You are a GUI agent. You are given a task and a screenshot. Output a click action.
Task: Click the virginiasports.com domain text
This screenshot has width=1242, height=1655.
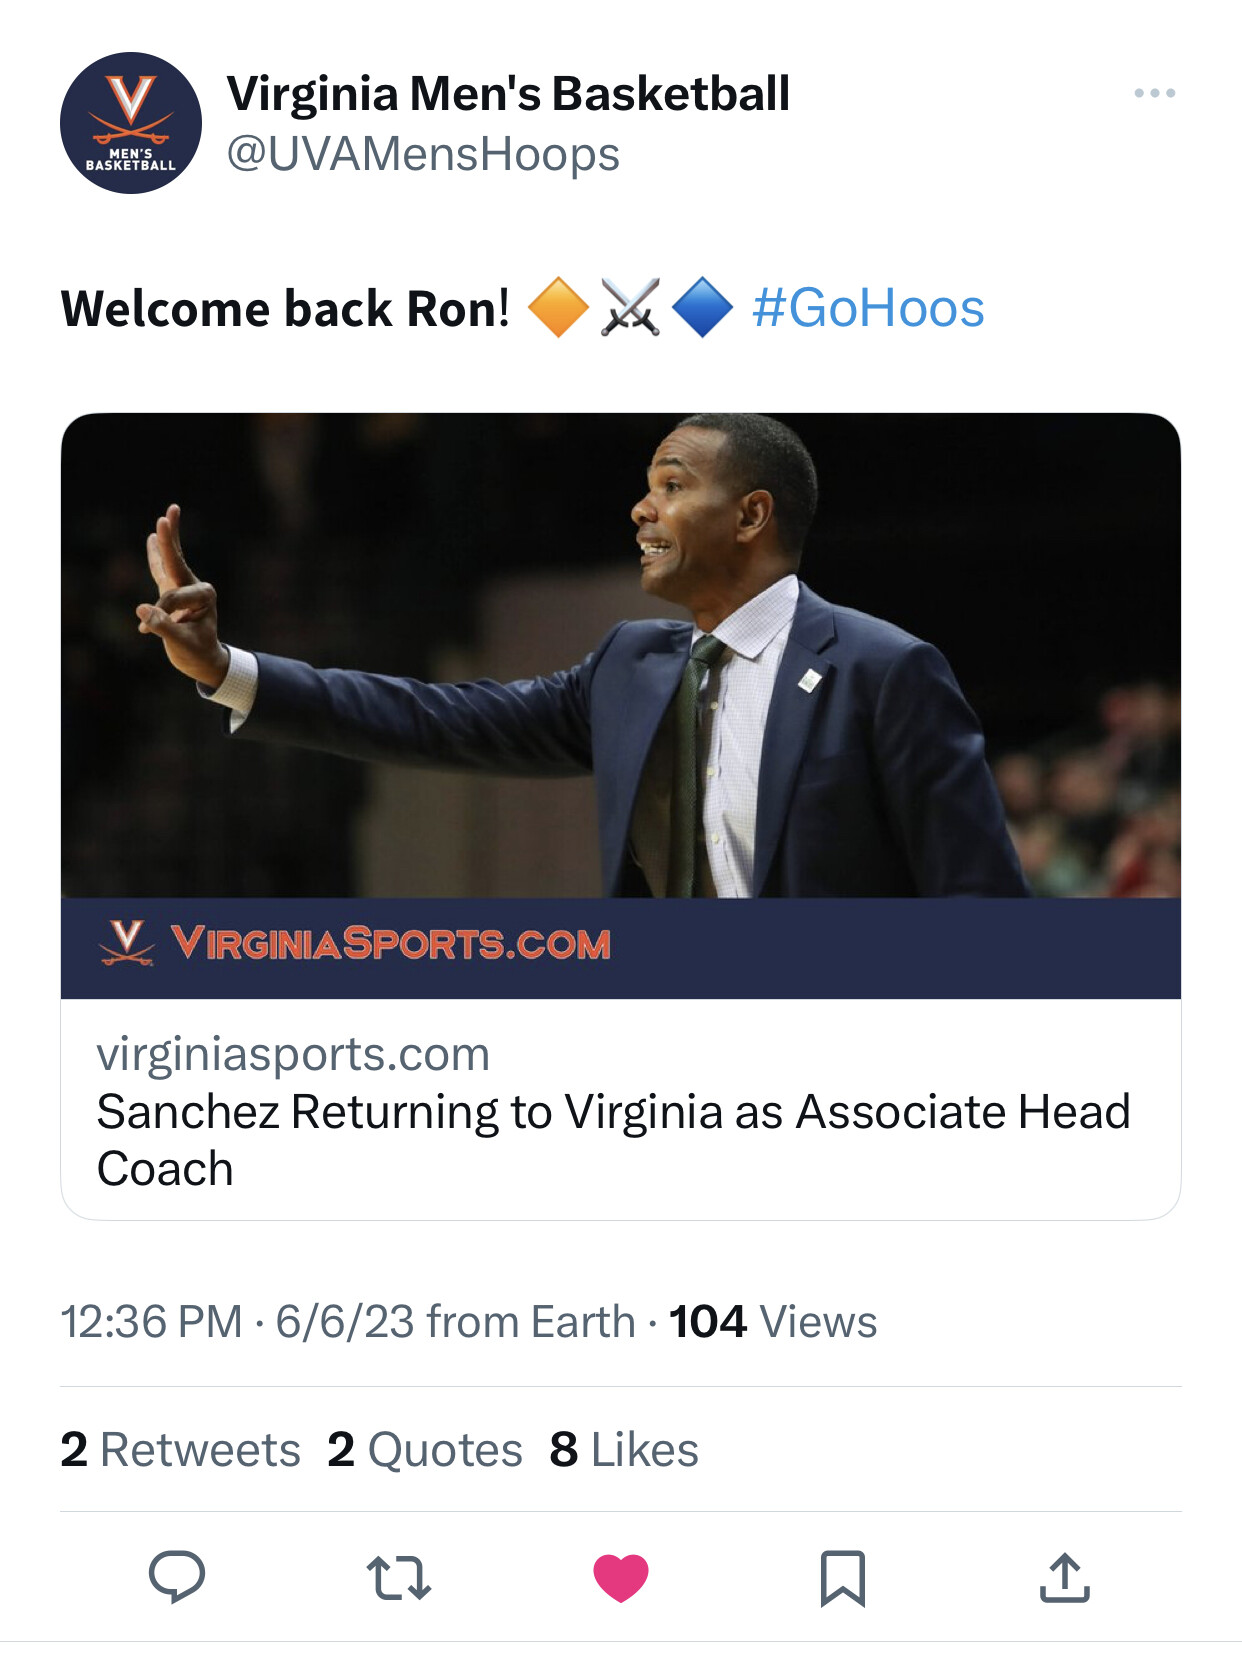293,1054
